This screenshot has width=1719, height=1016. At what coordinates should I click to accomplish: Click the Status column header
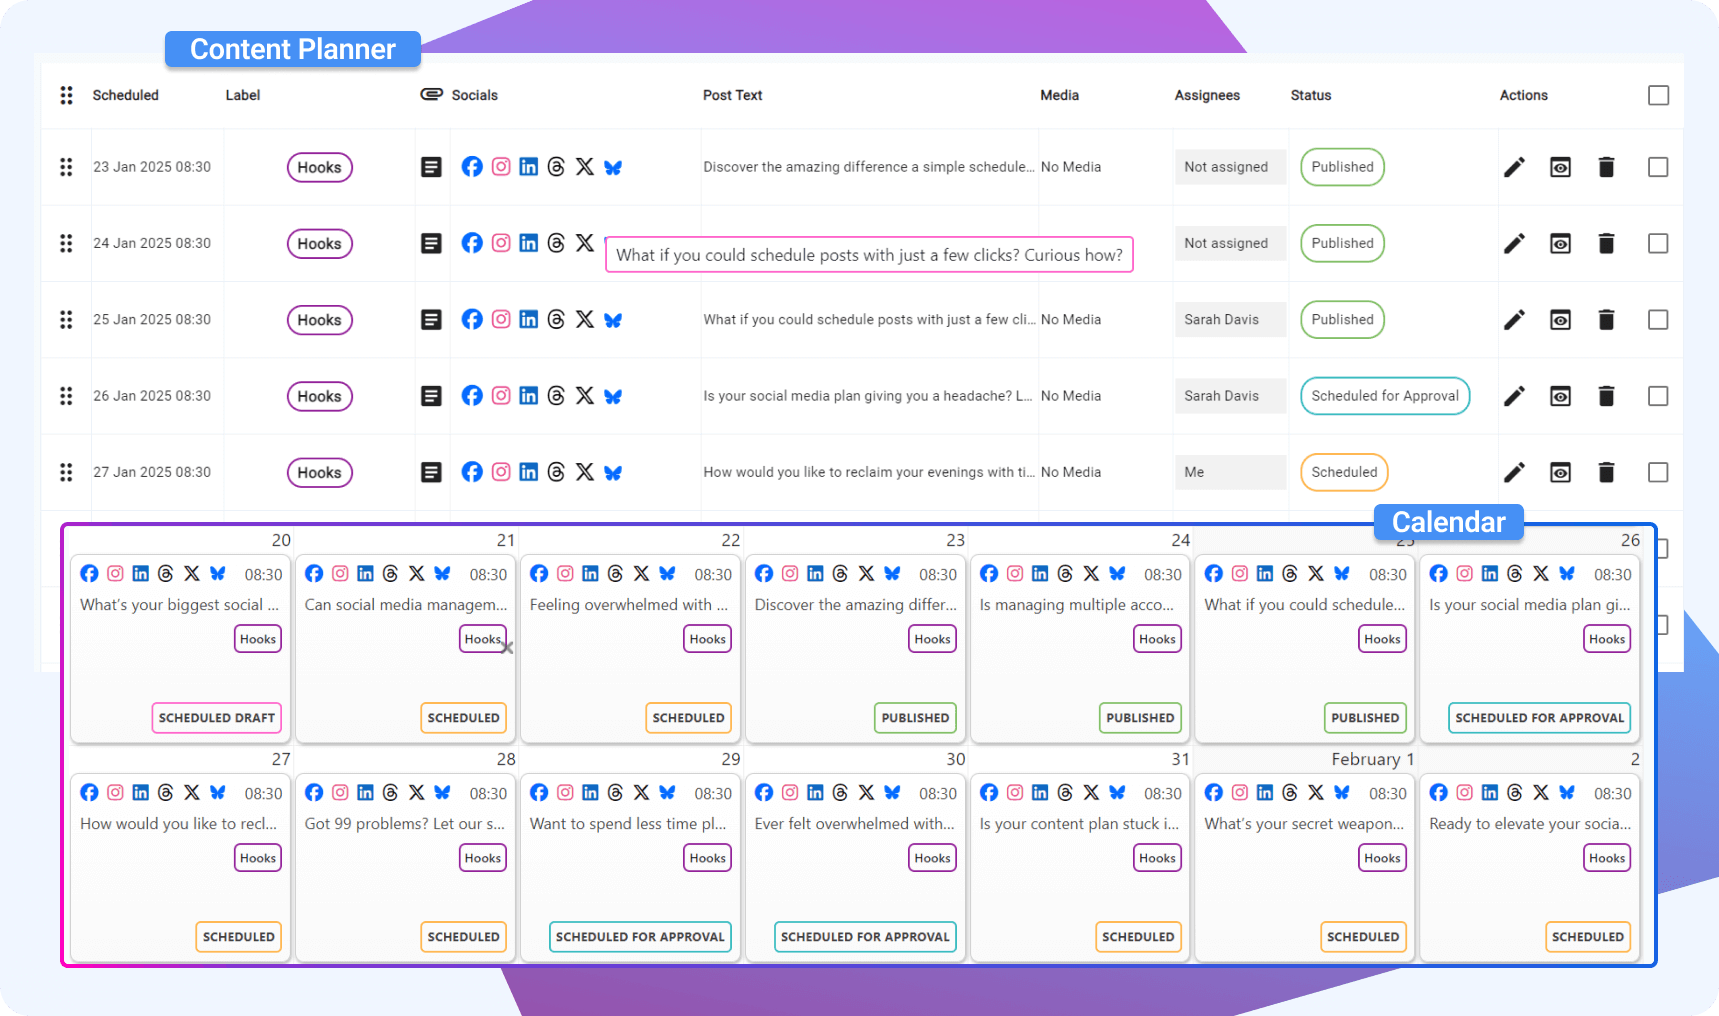tap(1310, 95)
